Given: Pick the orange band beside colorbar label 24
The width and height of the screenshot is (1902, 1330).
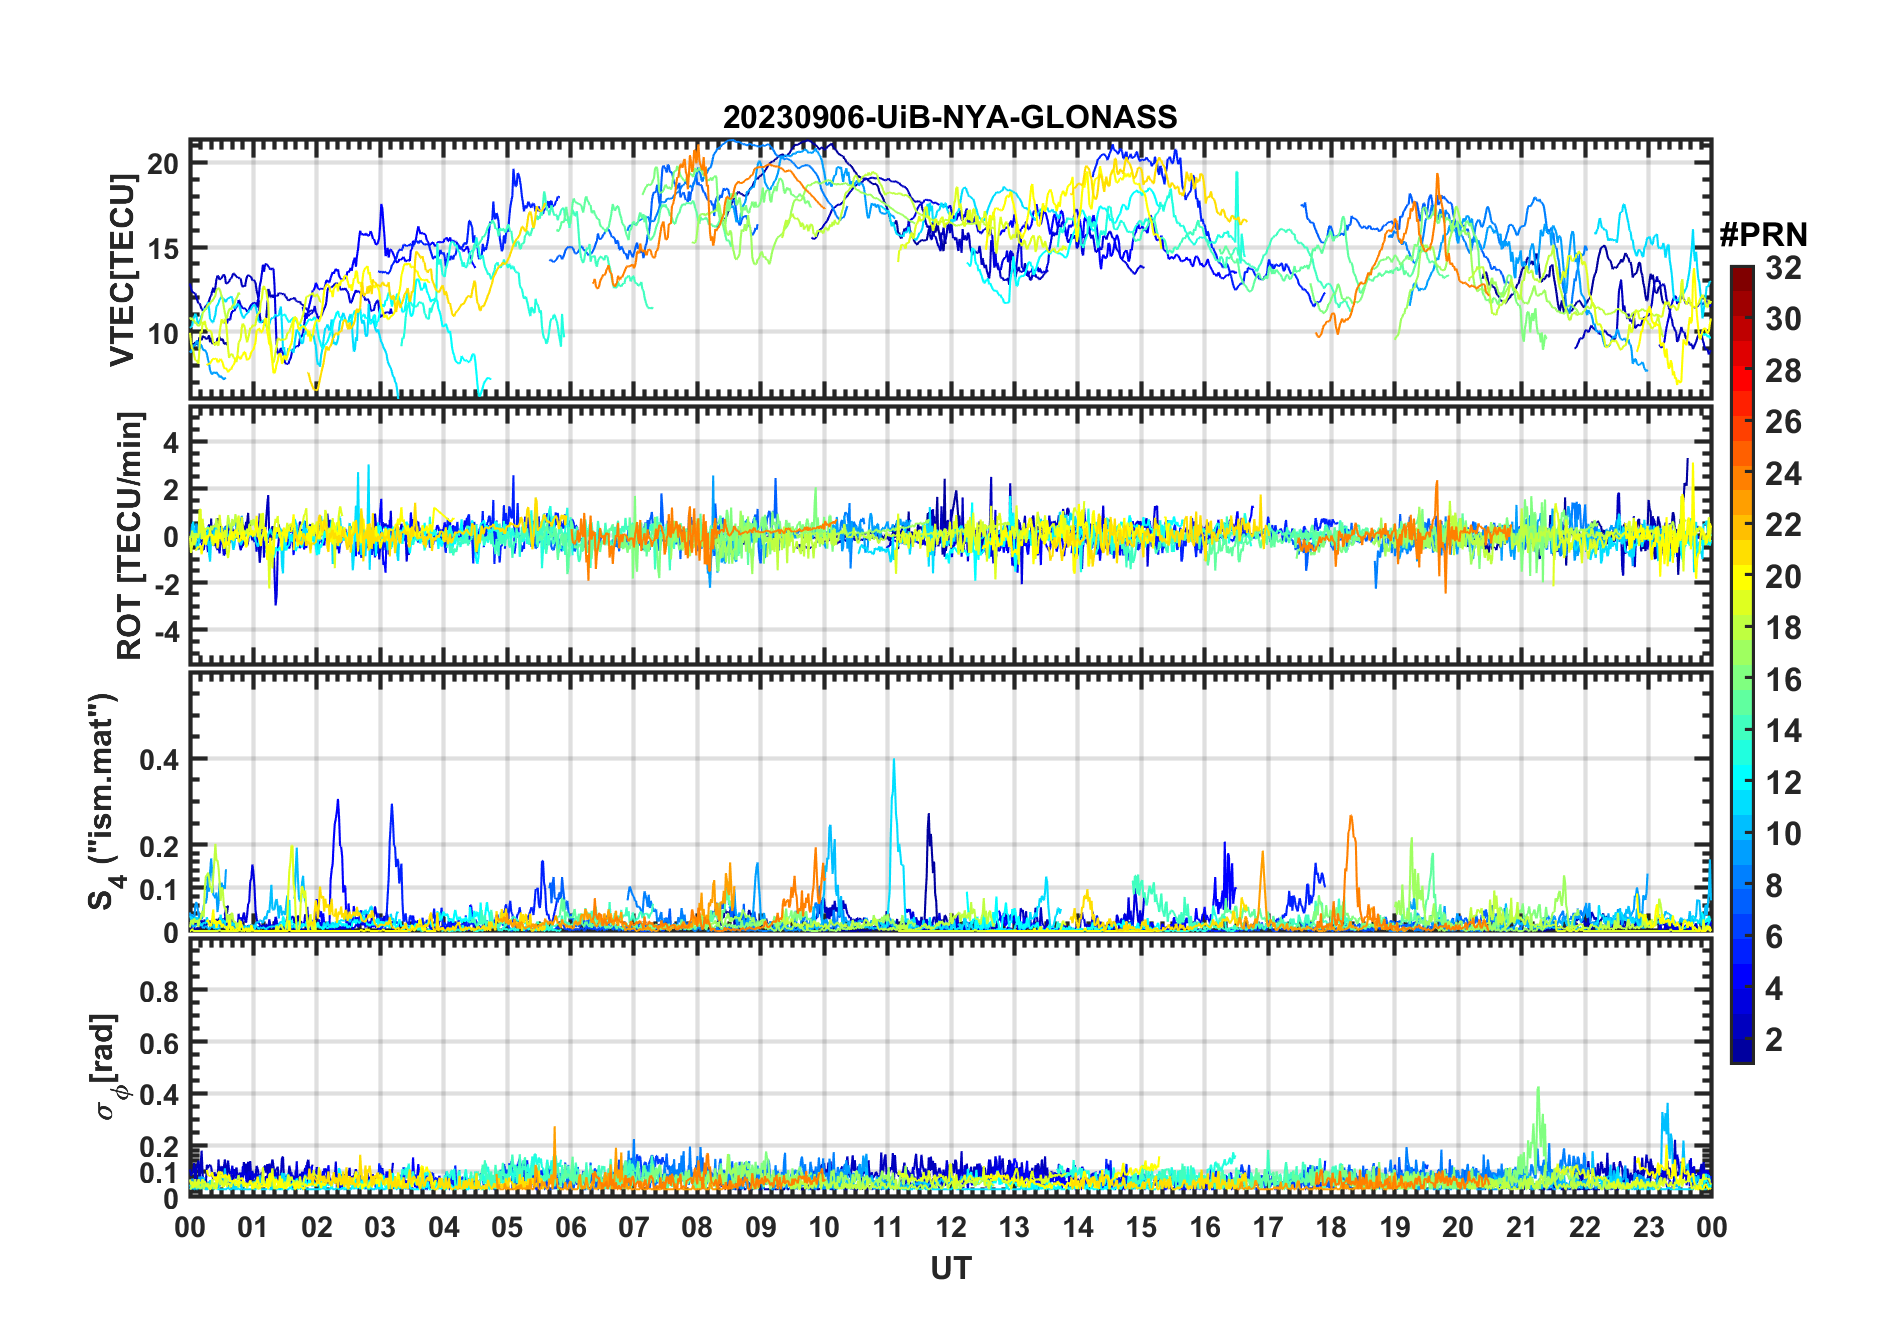Looking at the screenshot, I should tap(1741, 473).
